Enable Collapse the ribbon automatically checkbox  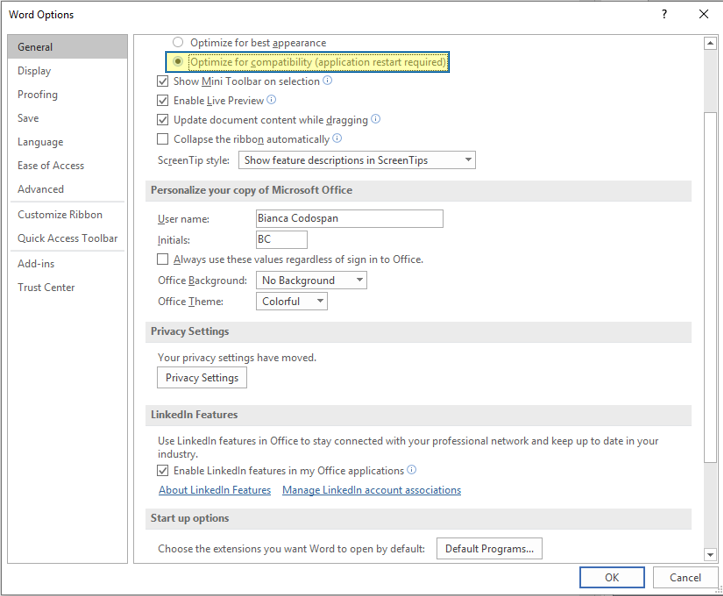coord(162,139)
